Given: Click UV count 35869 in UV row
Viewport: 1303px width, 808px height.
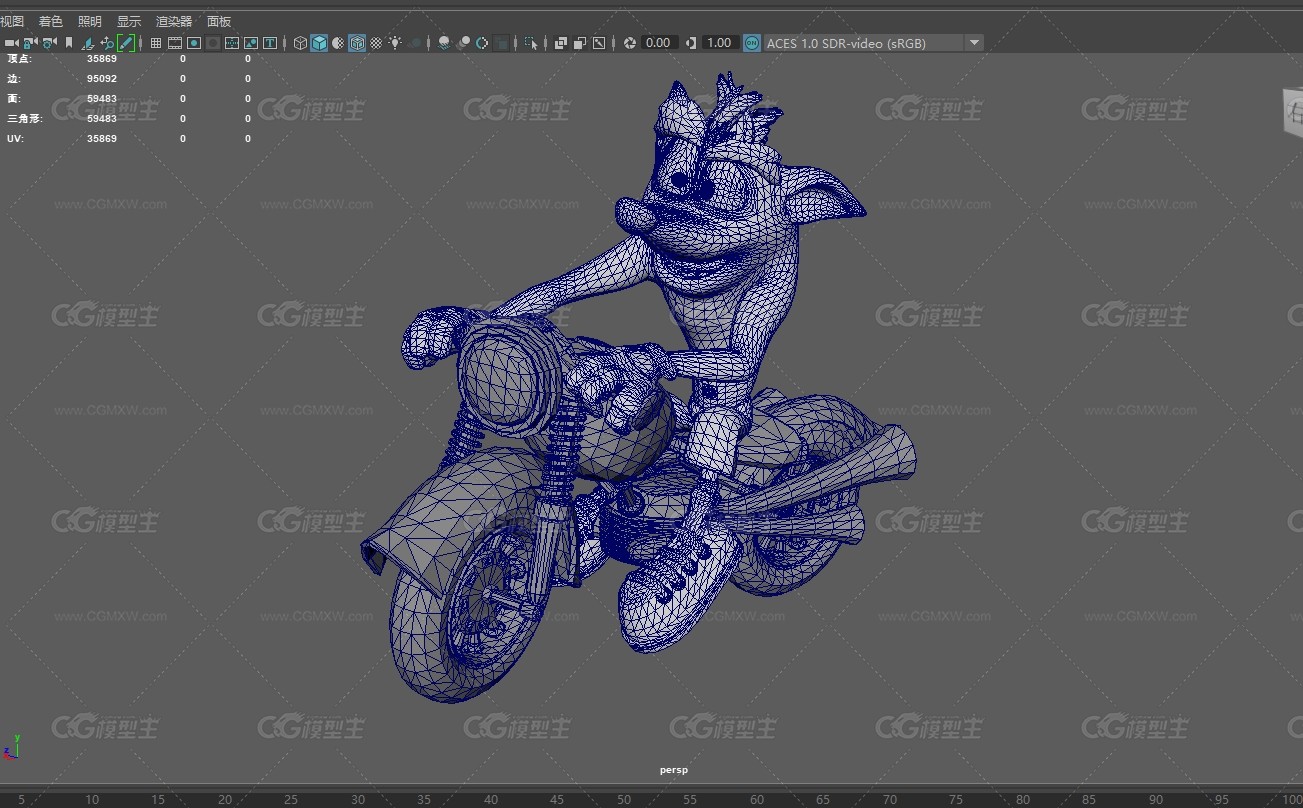Looking at the screenshot, I should point(102,139).
